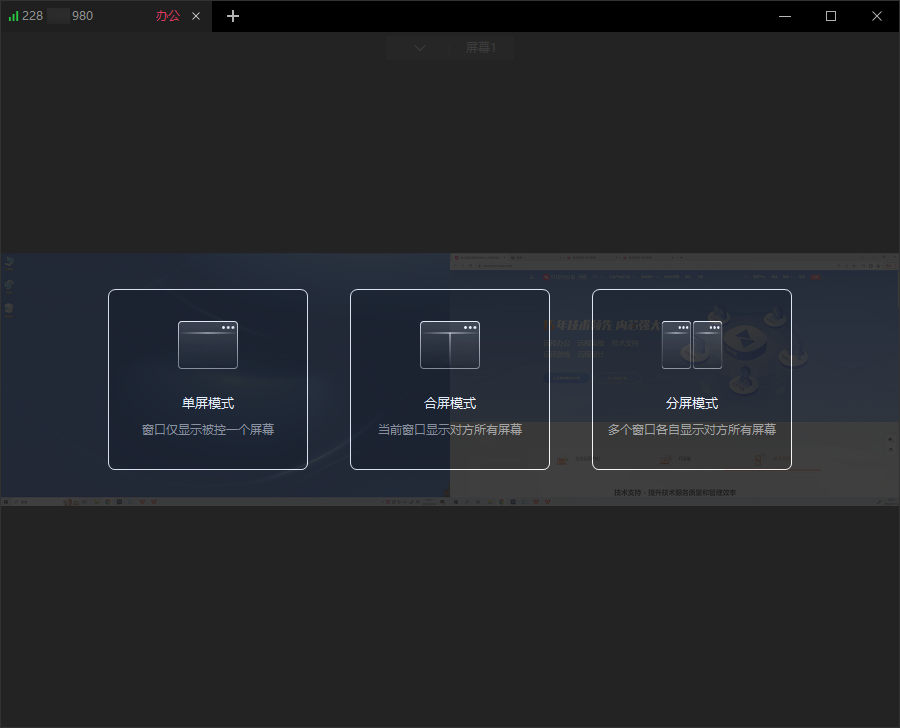Expand the chevron dropdown above the remote view
This screenshot has width=900, height=728.
[420, 47]
